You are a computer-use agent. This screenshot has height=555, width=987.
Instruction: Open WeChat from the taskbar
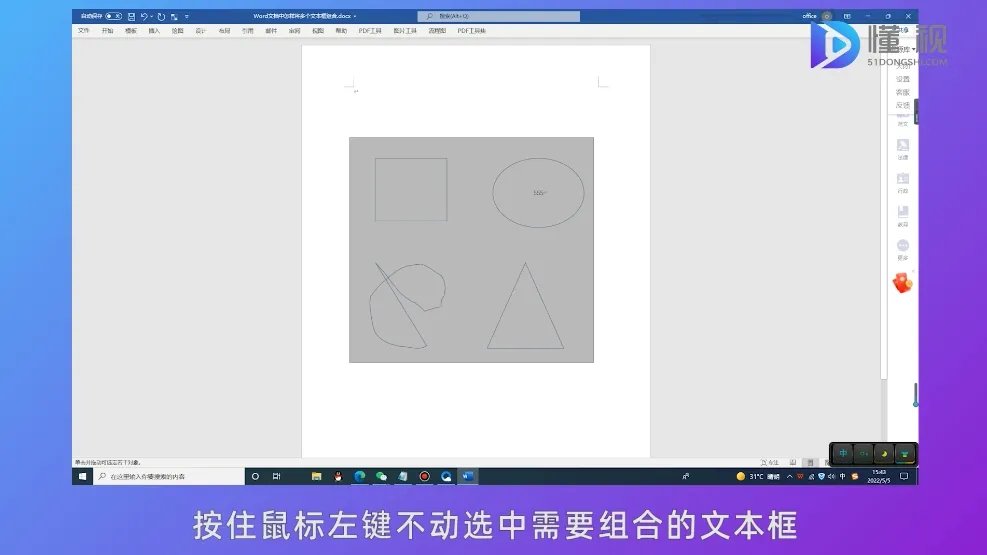point(381,476)
